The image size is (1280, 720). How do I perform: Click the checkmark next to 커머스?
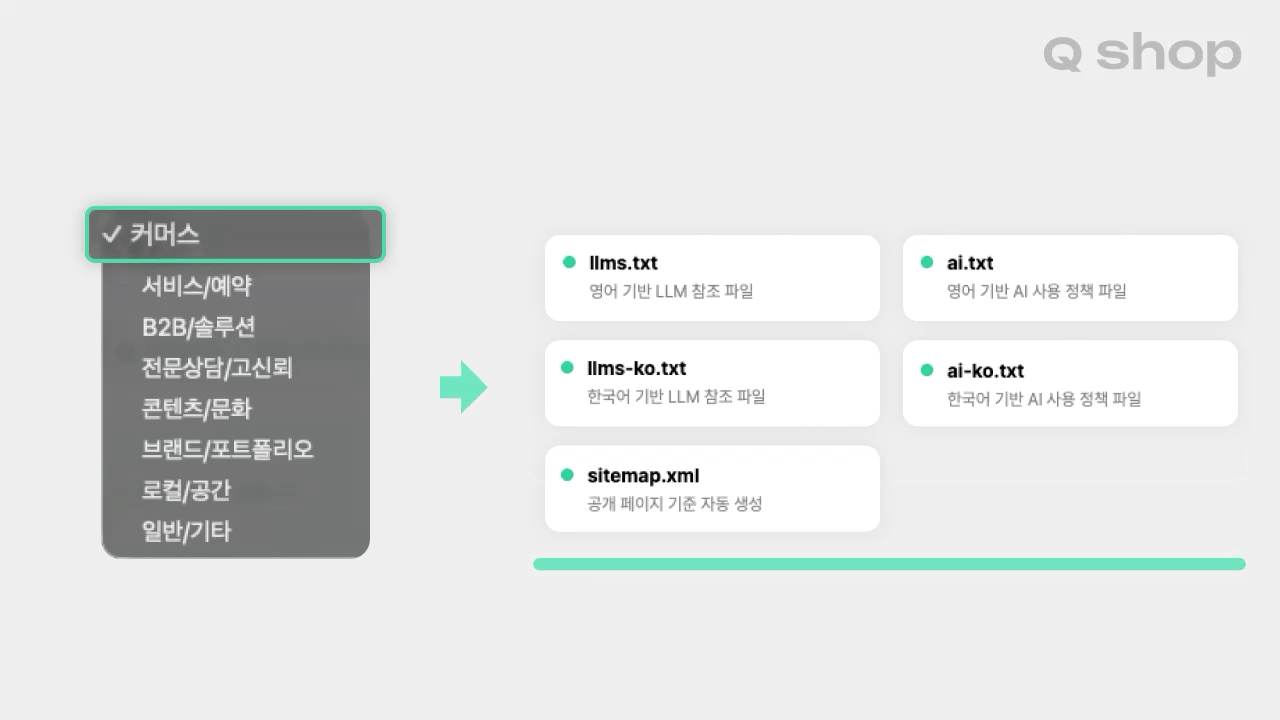coord(112,235)
